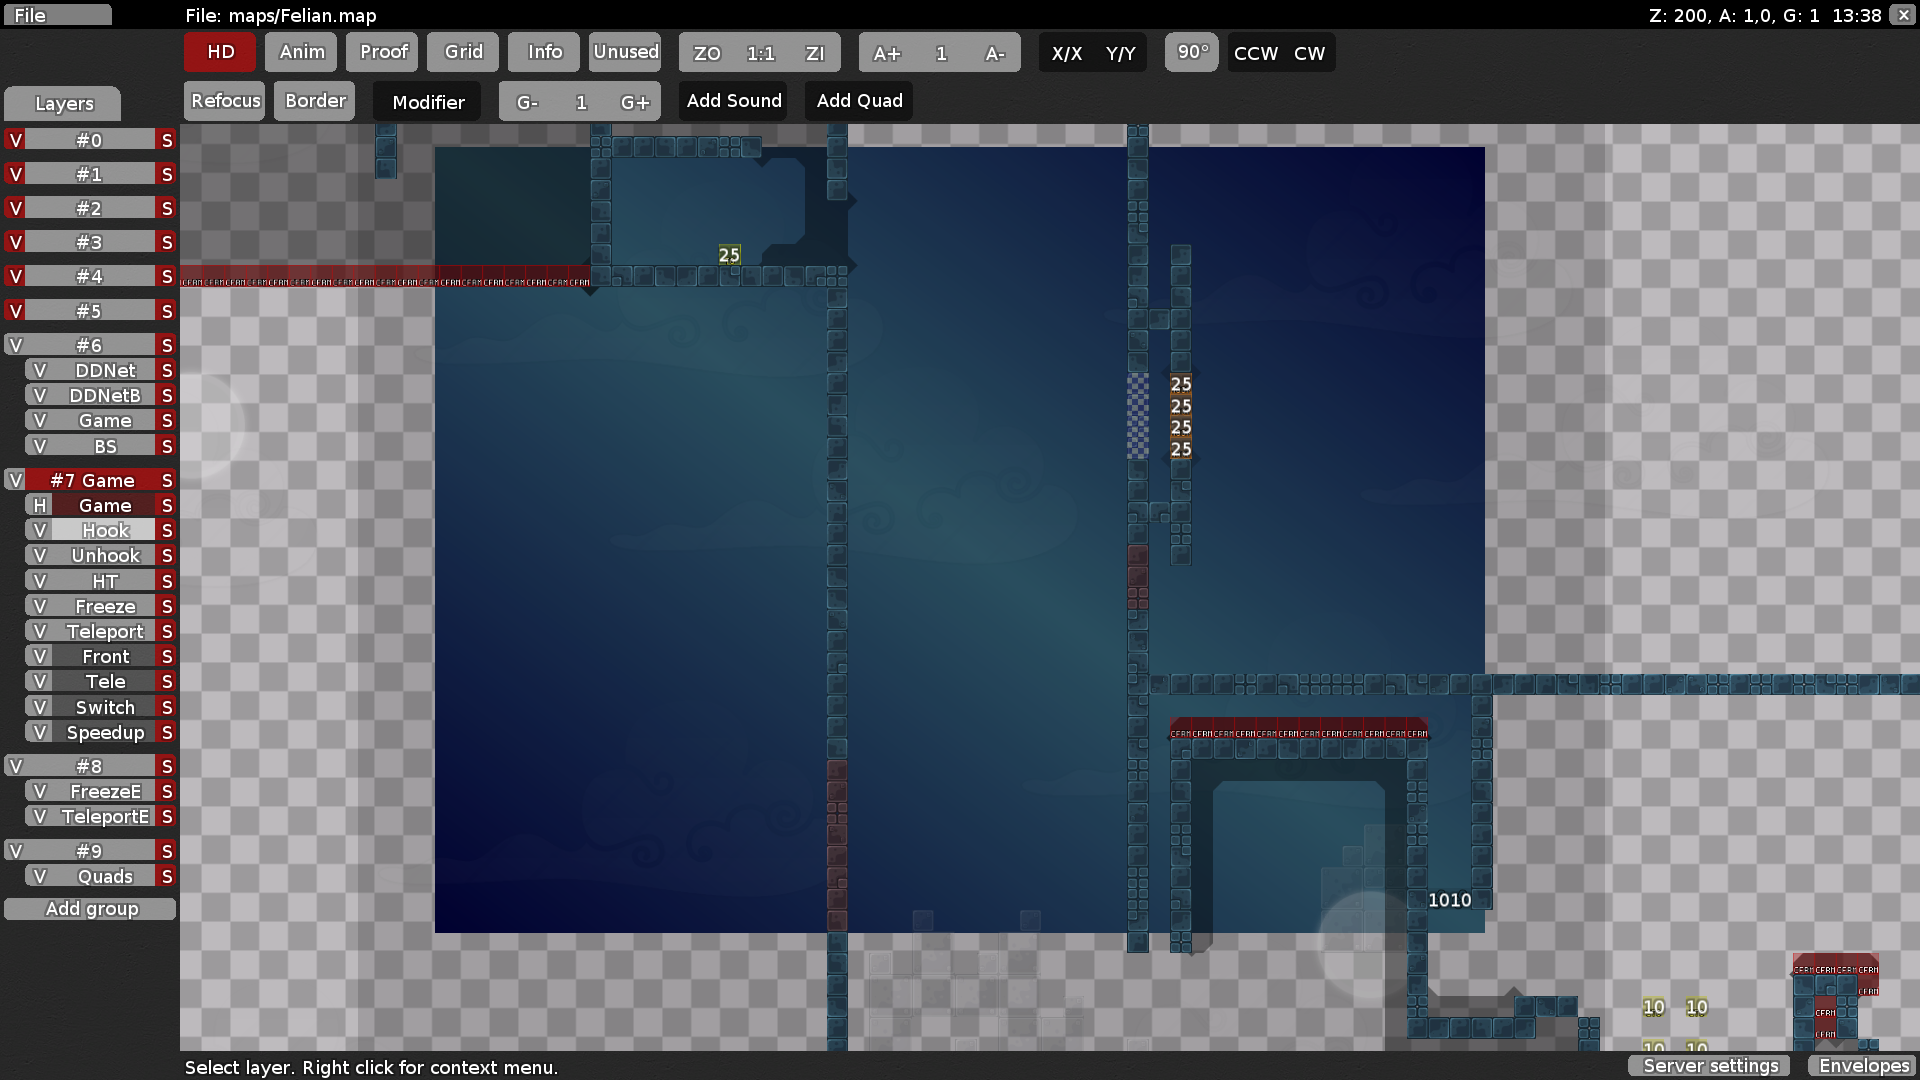Click the ZI zoom in button
The width and height of the screenshot is (1920, 1080).
tap(814, 53)
